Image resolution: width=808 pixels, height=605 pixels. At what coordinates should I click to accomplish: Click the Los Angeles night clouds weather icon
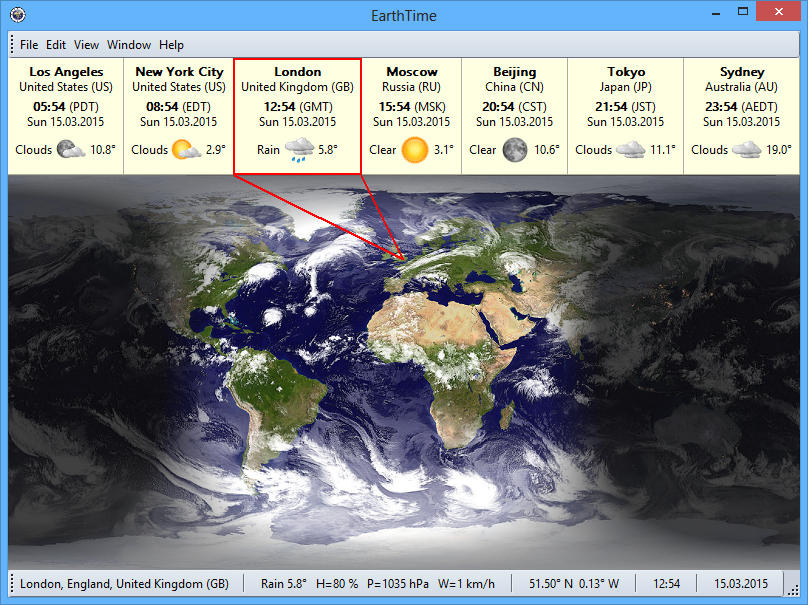click(x=71, y=149)
